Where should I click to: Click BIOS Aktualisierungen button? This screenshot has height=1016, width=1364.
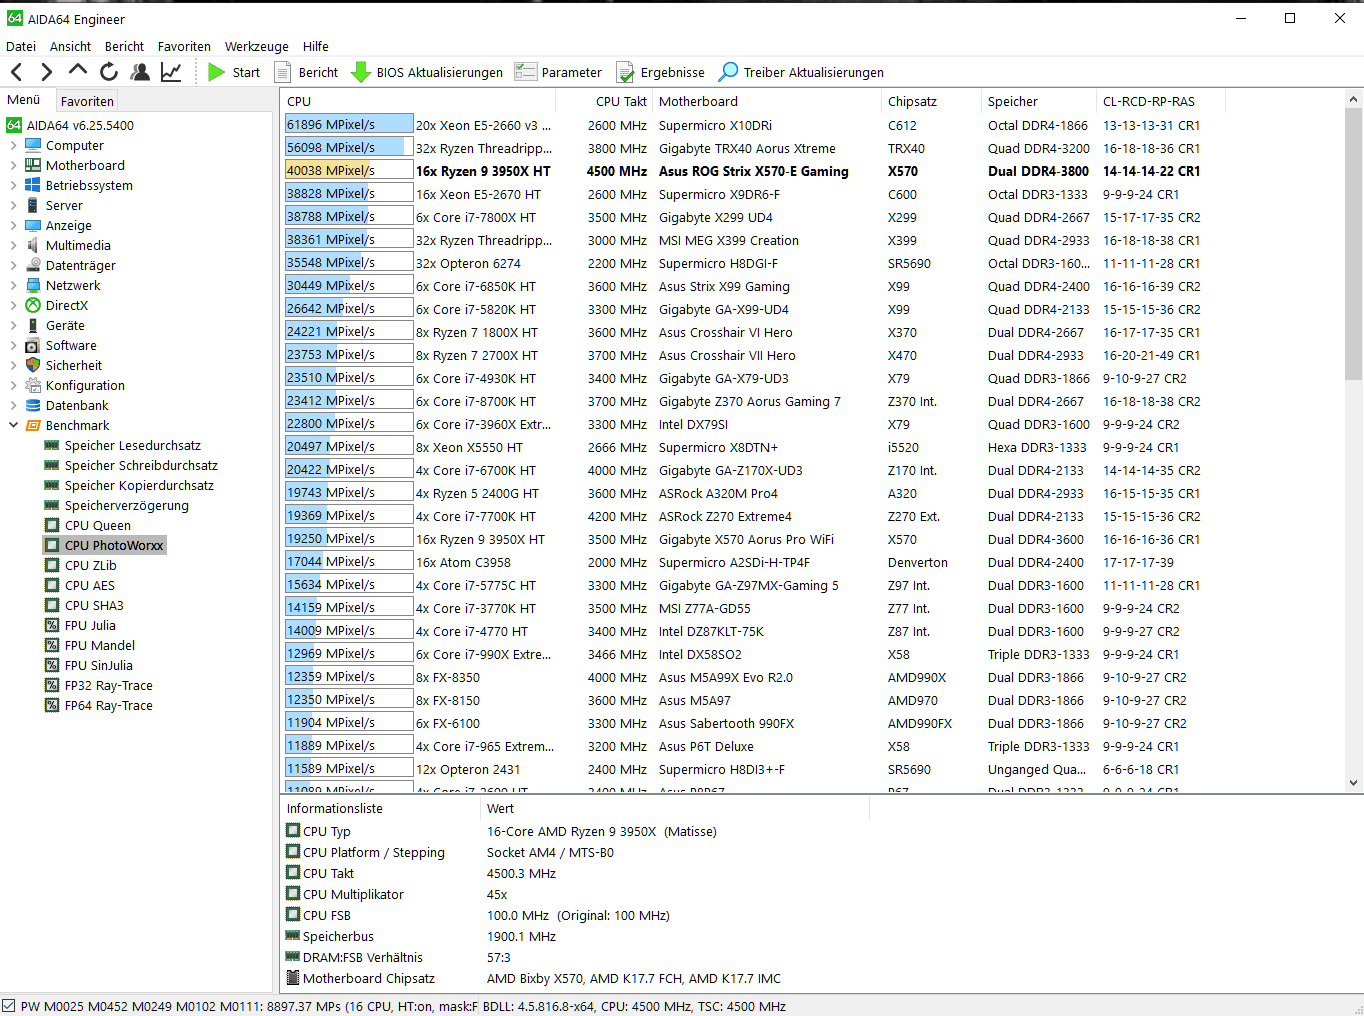coord(427,72)
